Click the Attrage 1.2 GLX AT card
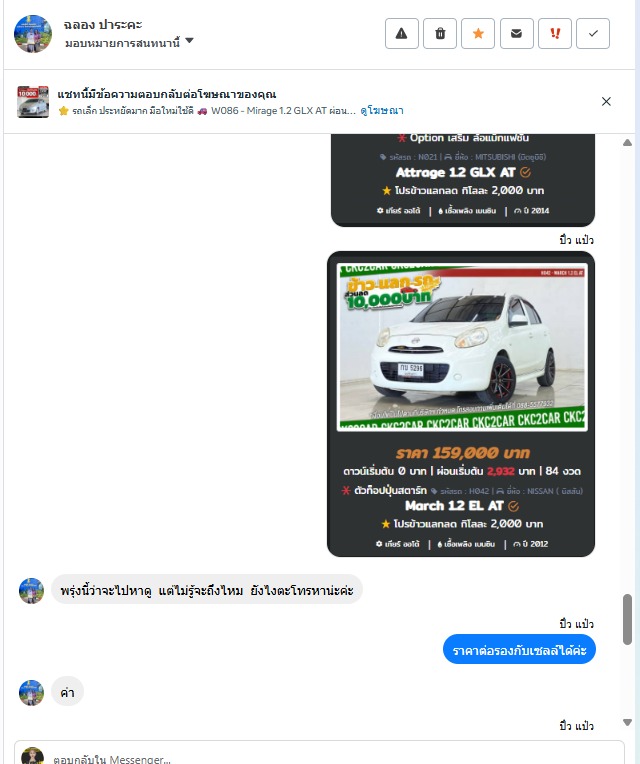The image size is (640, 764). pos(463,180)
